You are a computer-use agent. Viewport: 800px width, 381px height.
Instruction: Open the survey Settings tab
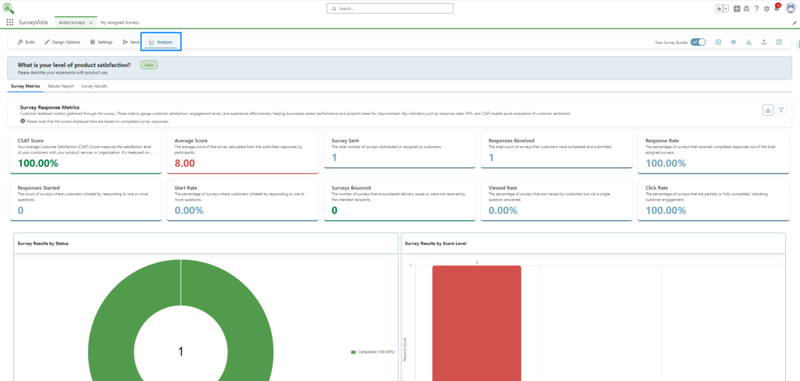(101, 42)
